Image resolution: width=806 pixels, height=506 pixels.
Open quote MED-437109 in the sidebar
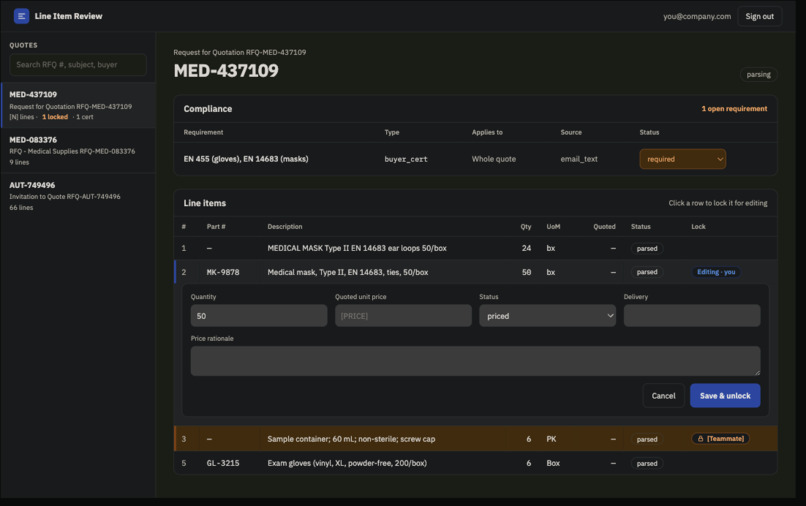pyautogui.click(x=78, y=105)
